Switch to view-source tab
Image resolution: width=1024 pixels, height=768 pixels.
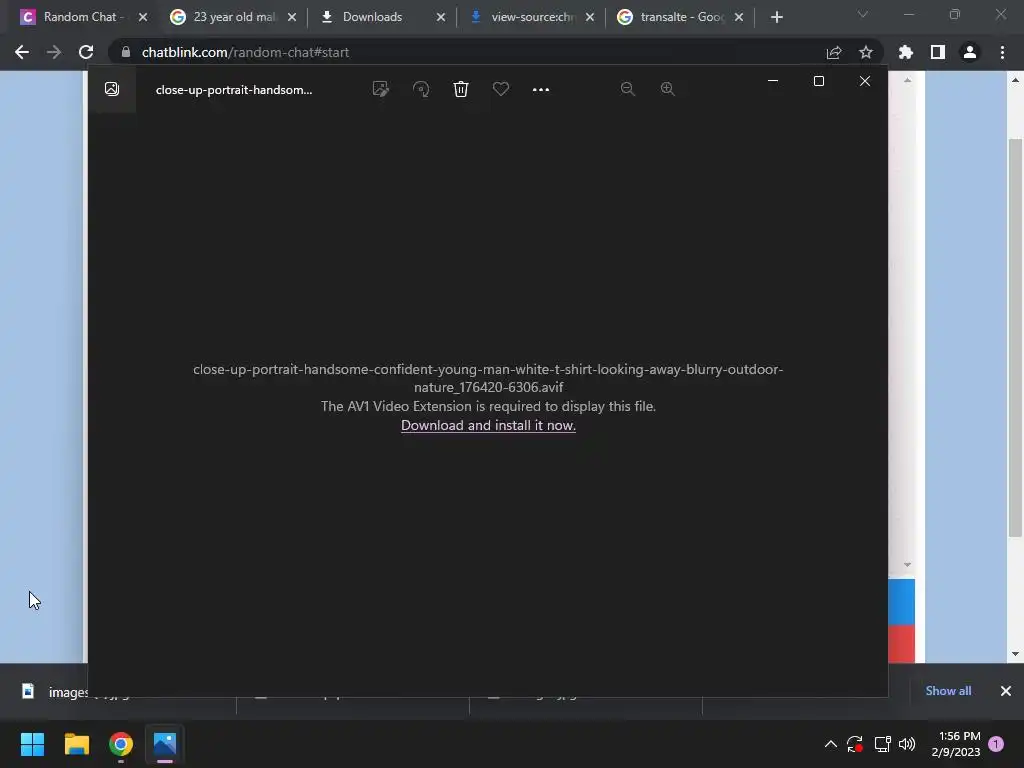532,17
